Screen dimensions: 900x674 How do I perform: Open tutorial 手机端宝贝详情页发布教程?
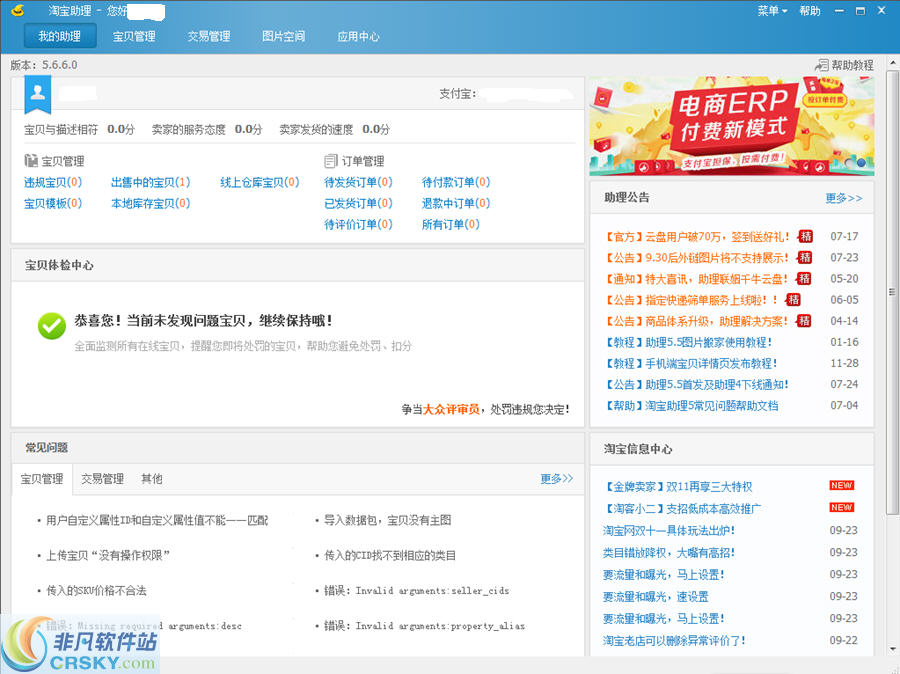pyautogui.click(x=691, y=363)
